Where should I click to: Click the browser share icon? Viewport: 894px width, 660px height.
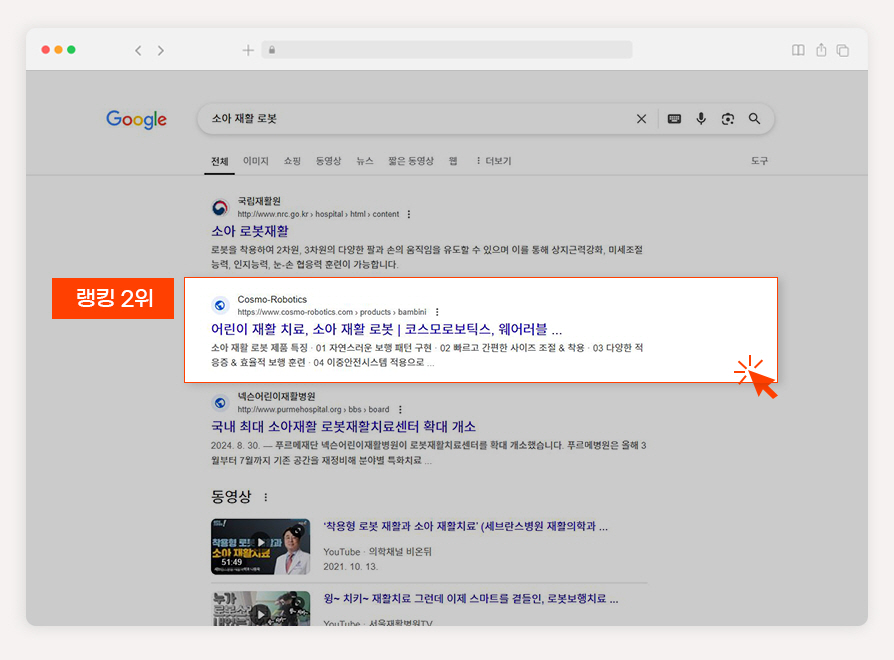point(821,50)
